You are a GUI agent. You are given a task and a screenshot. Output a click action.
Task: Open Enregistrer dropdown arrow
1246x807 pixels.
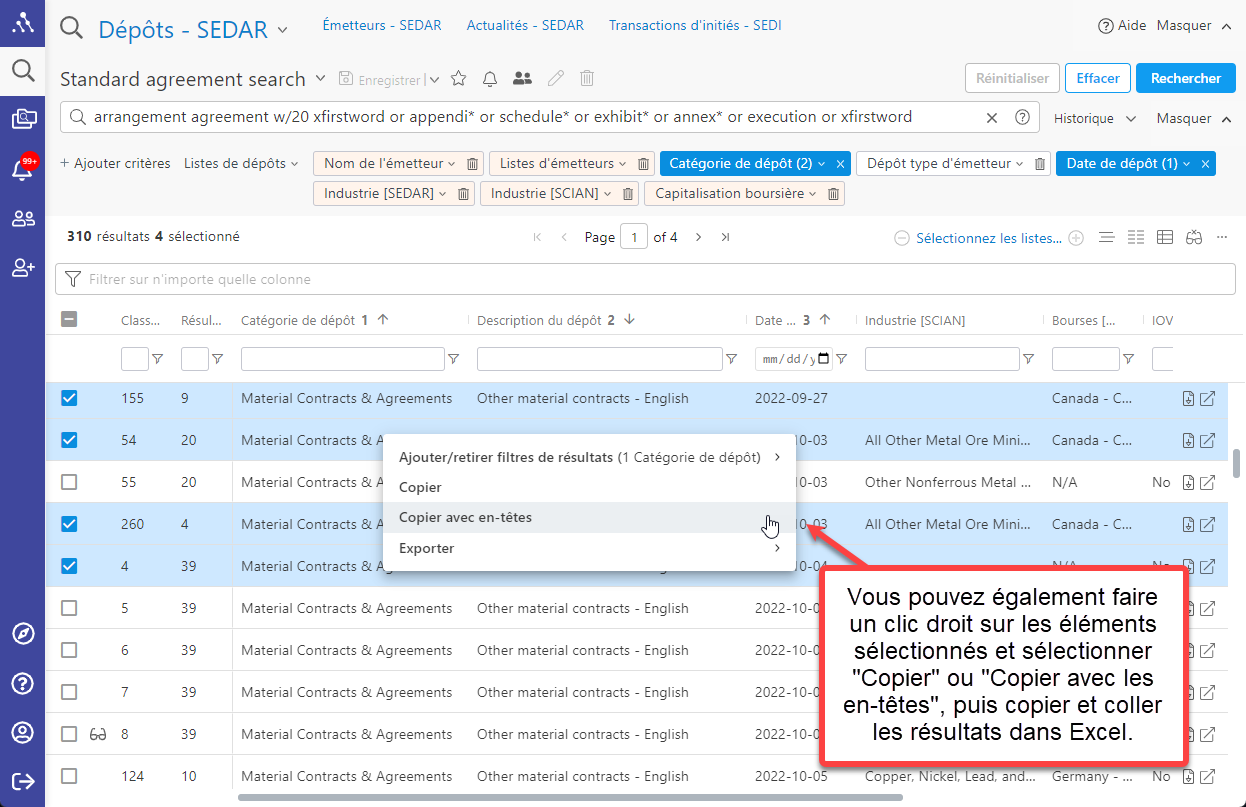pos(434,80)
